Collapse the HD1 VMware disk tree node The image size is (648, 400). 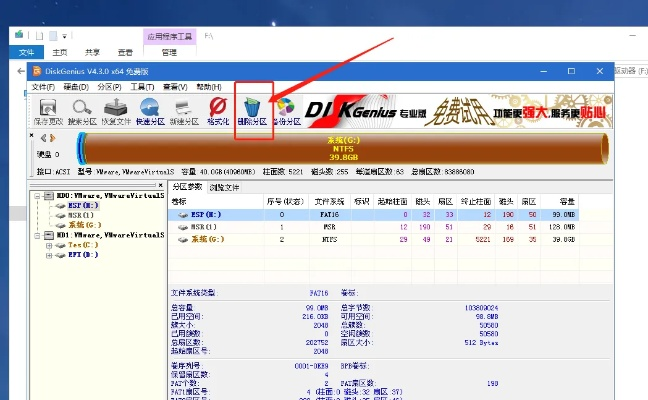[37, 236]
